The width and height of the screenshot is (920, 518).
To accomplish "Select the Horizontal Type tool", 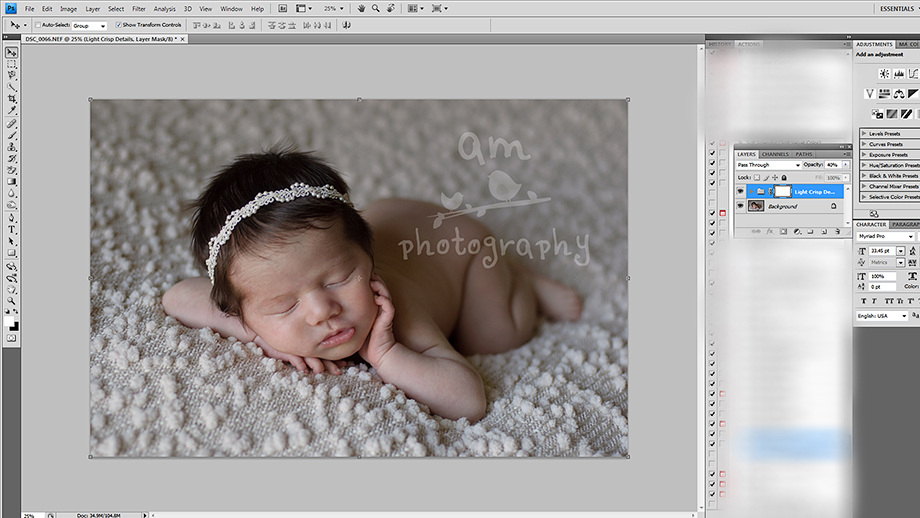I will coord(12,229).
